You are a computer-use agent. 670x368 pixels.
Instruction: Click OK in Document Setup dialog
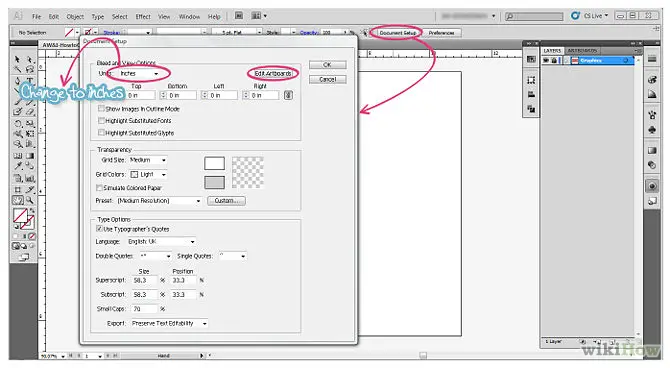(327, 65)
